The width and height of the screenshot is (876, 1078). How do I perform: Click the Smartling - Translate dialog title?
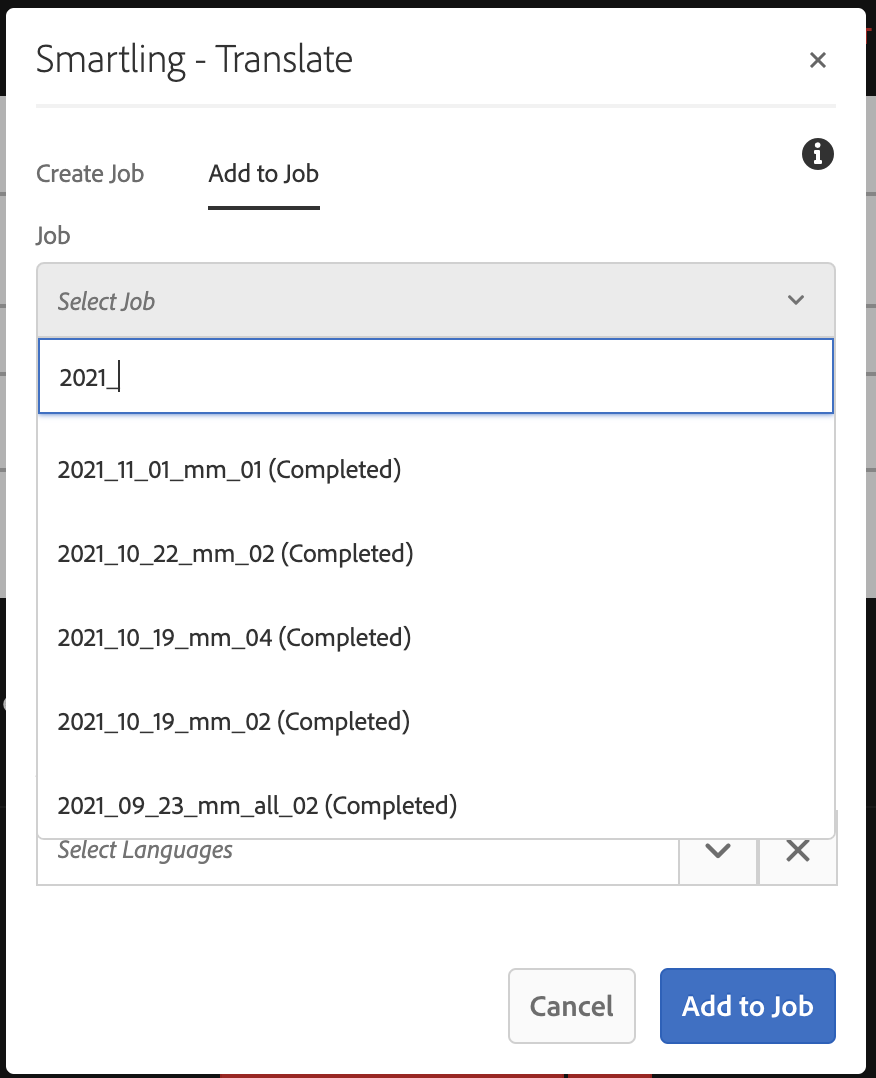point(194,60)
